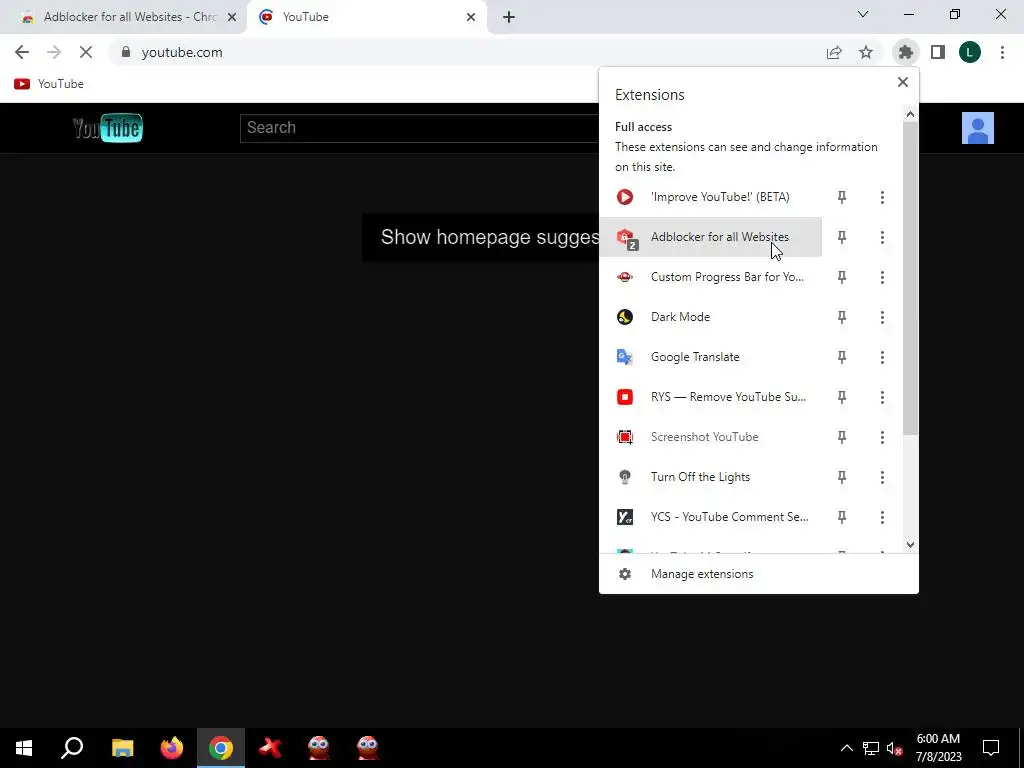
Task: Open more actions for Google Translate
Action: click(x=882, y=357)
